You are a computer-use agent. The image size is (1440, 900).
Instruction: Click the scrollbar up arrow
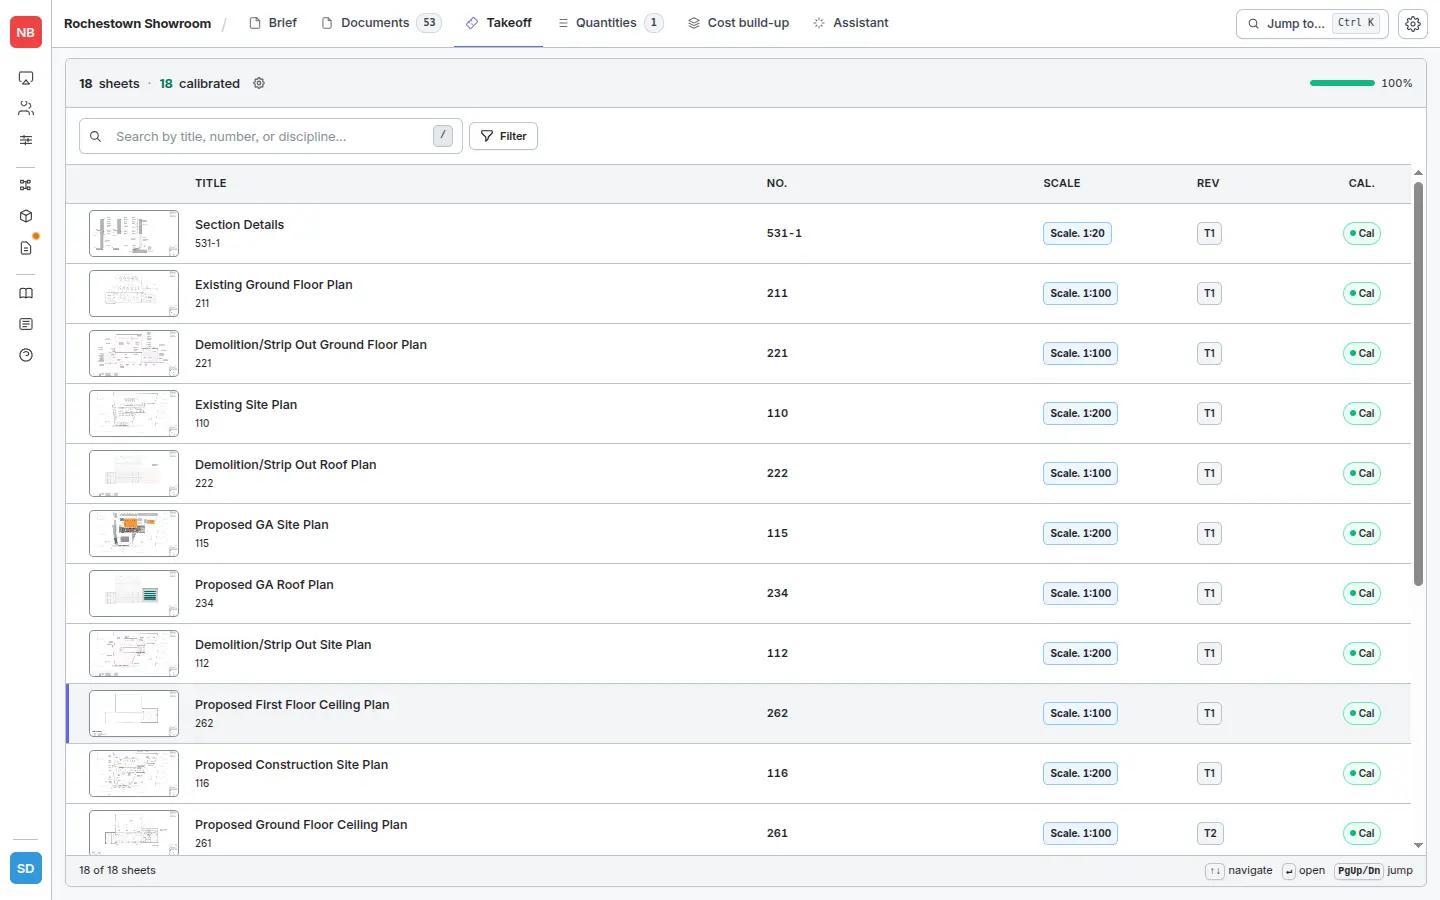pos(1418,173)
